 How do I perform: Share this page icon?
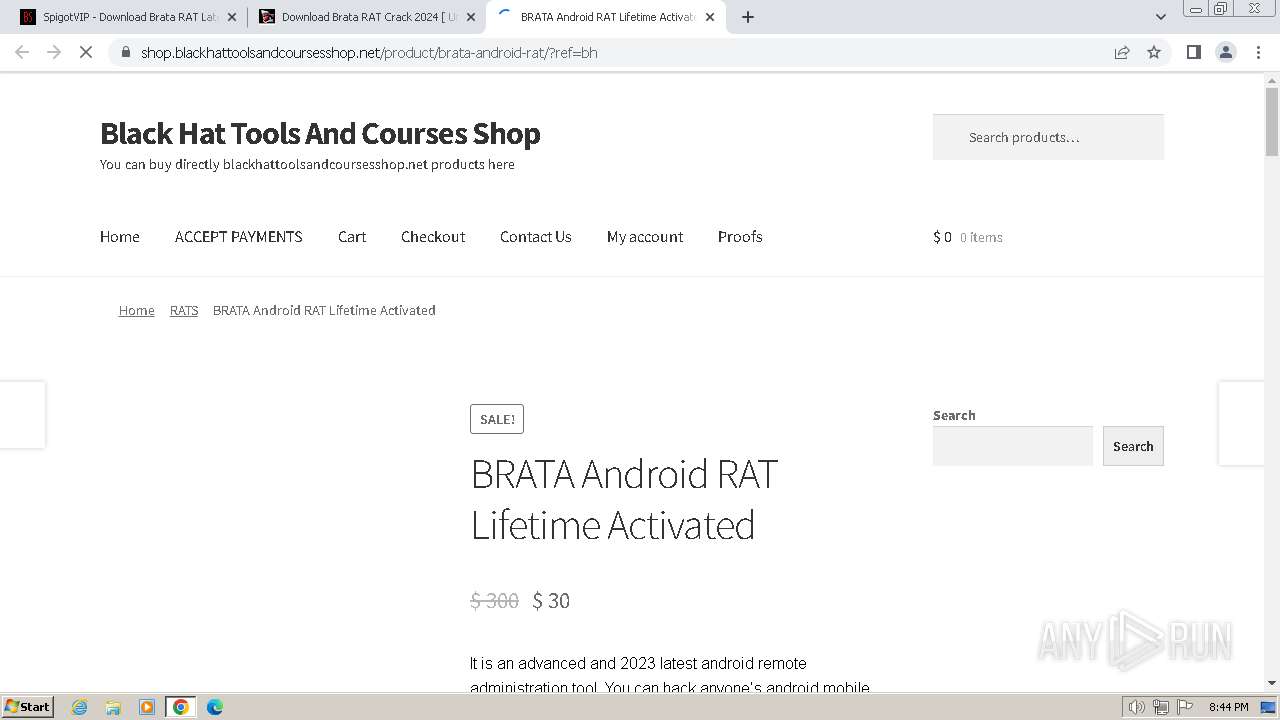tap(1122, 52)
